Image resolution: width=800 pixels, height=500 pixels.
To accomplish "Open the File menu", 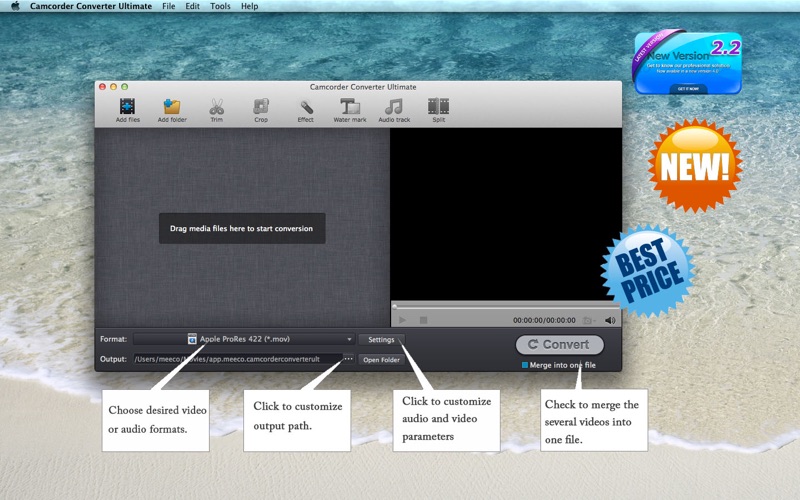I will pos(168,6).
